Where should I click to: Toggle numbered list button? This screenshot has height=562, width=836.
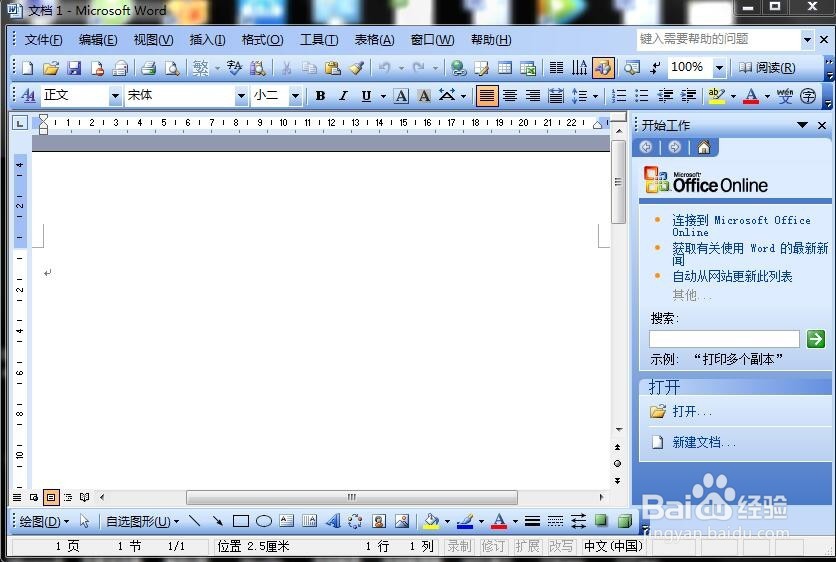click(618, 96)
